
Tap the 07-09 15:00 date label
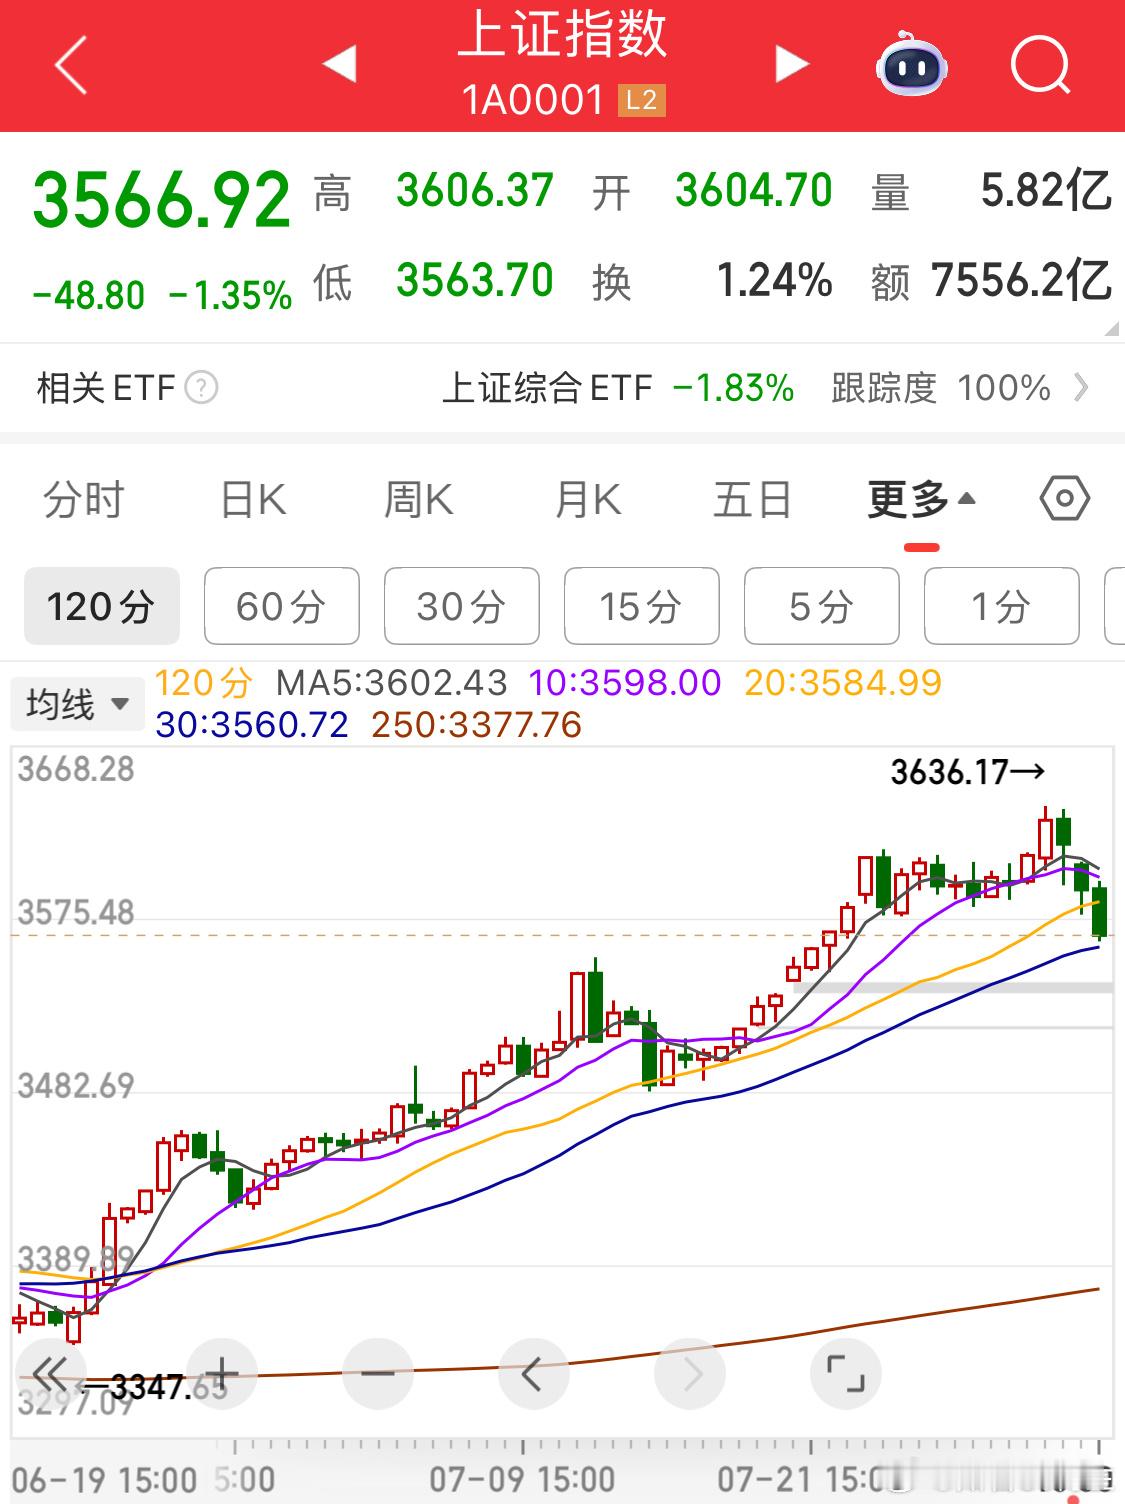point(522,1479)
